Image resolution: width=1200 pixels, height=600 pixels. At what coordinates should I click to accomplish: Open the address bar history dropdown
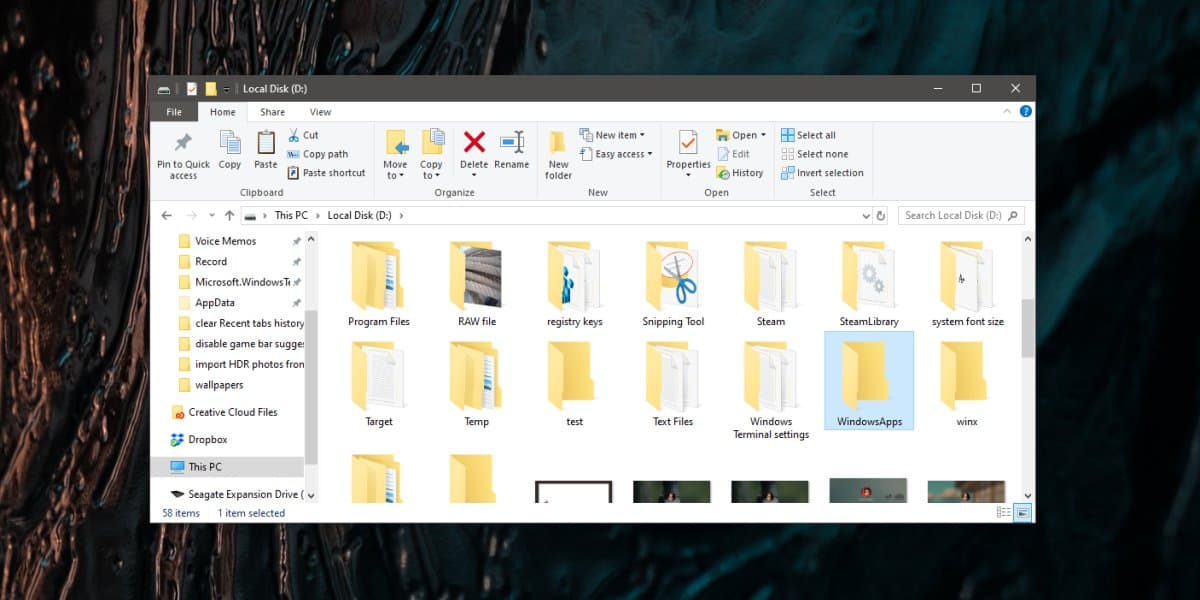(866, 215)
